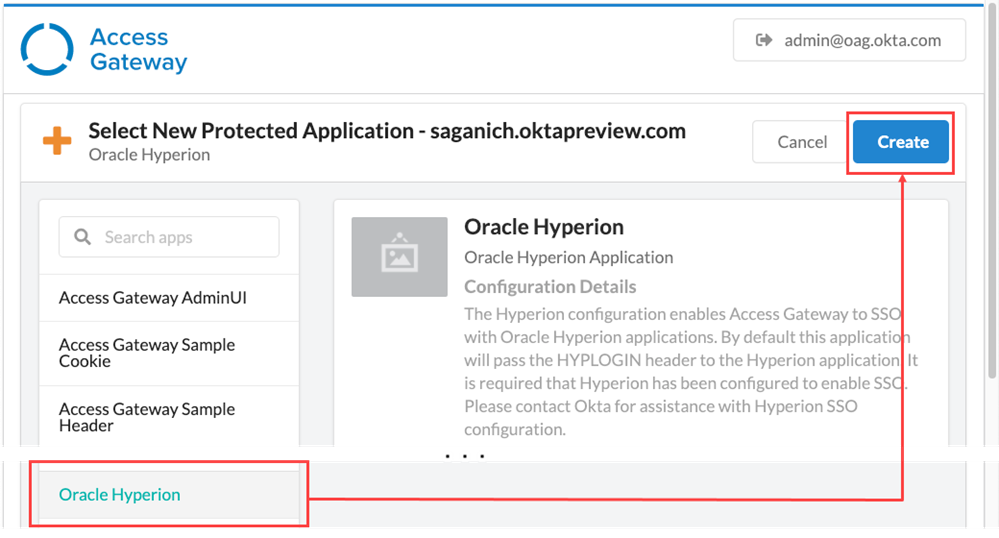
Task: Select Access Gateway Sample Cookie app
Action: coord(147,352)
